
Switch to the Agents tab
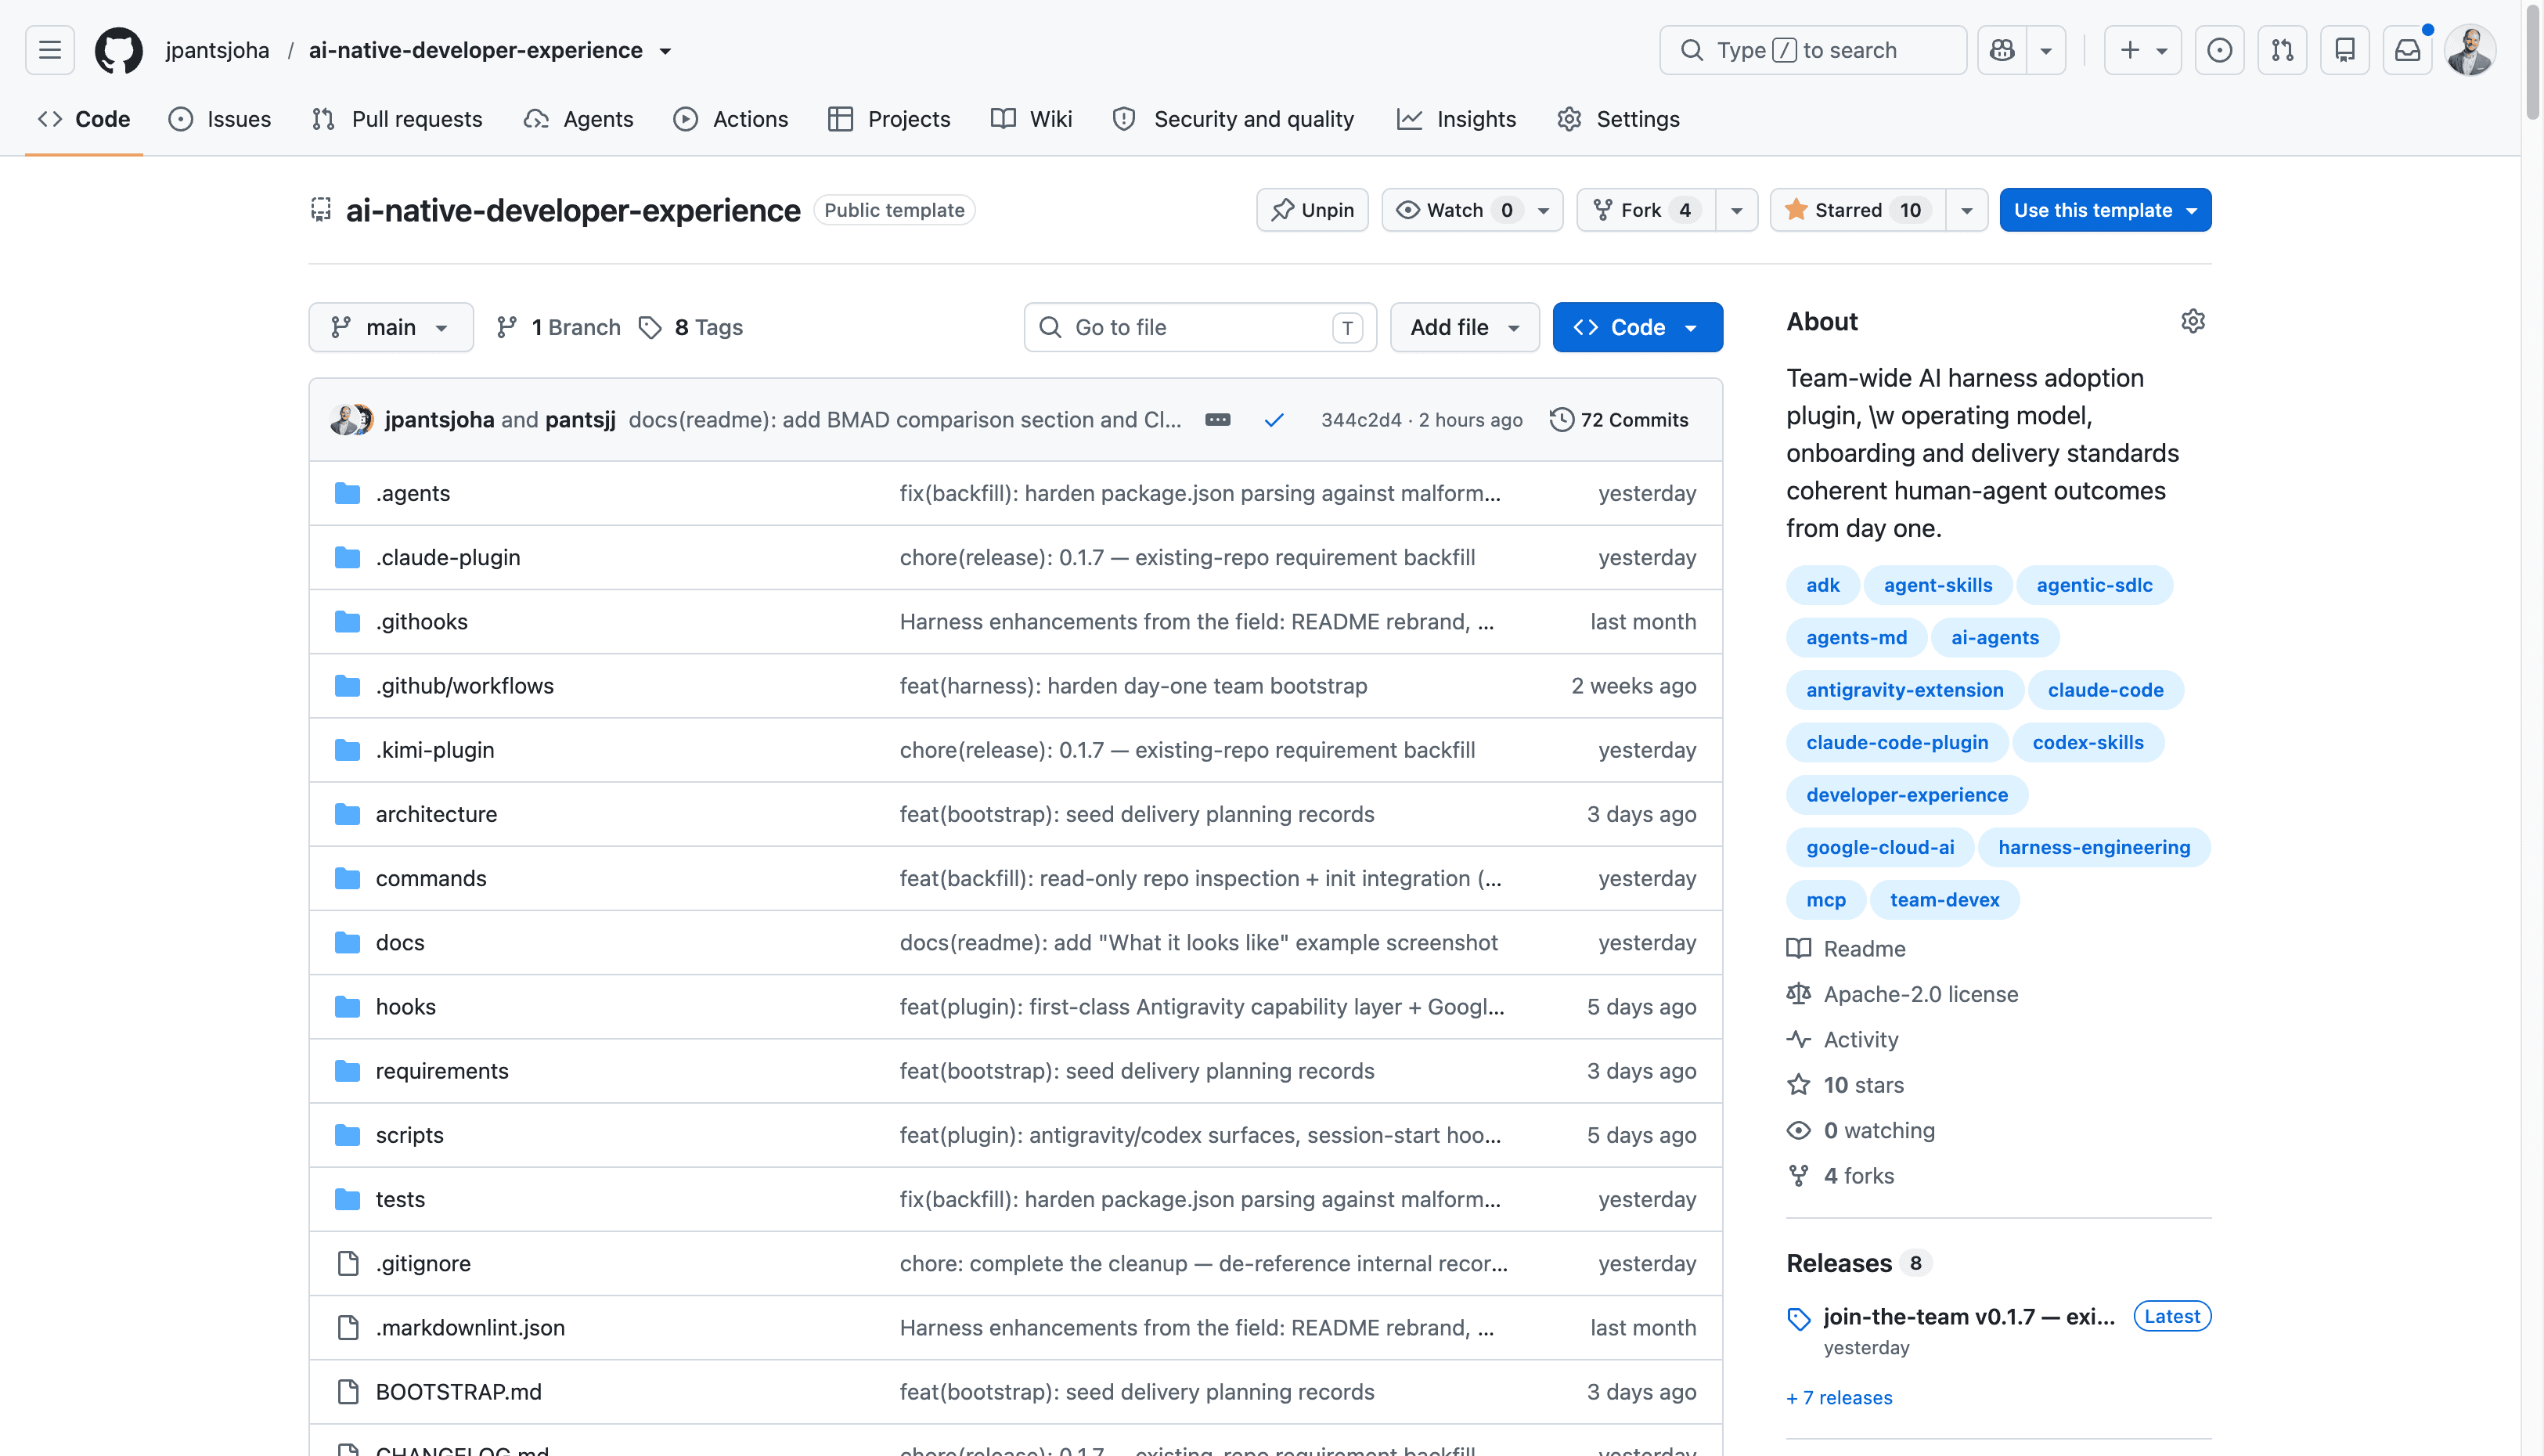pyautogui.click(x=578, y=119)
